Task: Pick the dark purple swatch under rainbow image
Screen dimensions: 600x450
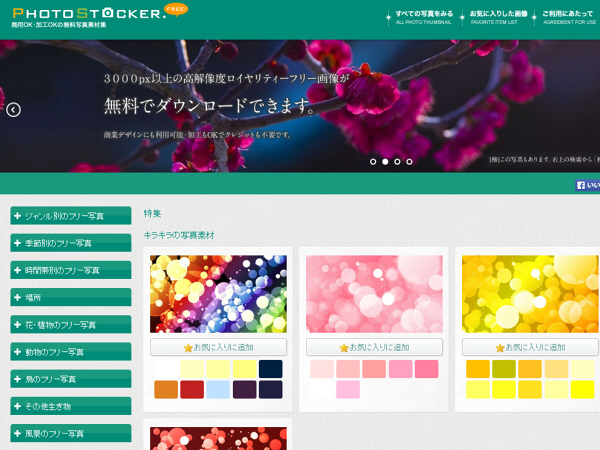Action: tap(245, 390)
